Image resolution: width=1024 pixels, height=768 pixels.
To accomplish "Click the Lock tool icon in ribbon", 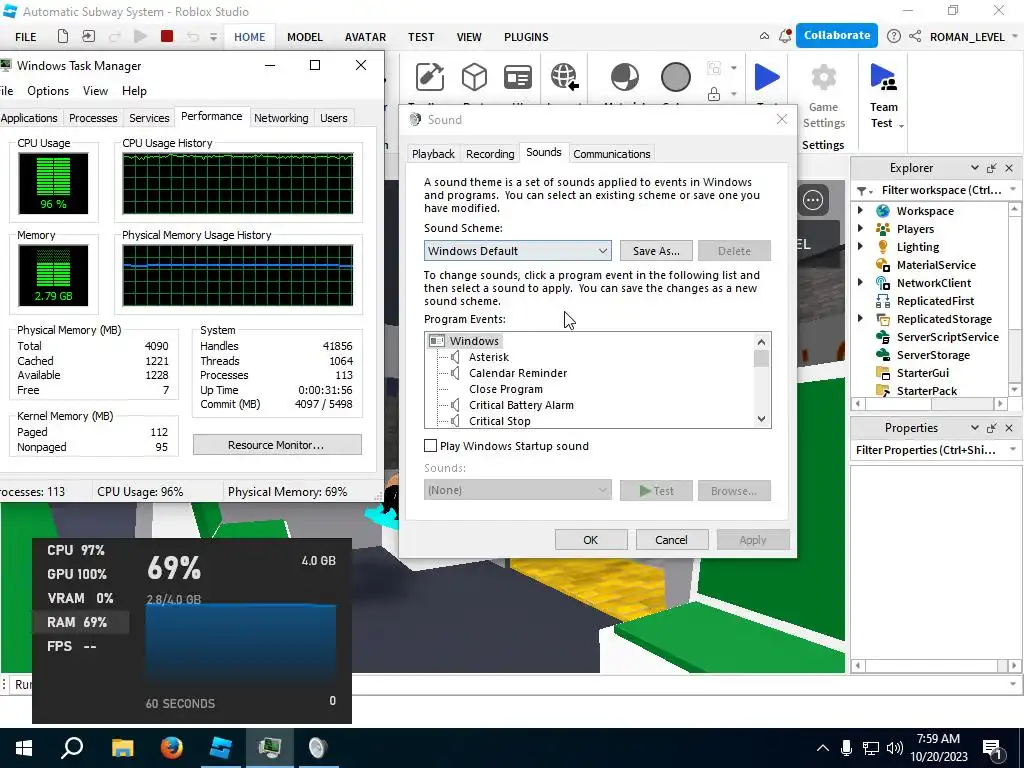I will click(x=714, y=94).
